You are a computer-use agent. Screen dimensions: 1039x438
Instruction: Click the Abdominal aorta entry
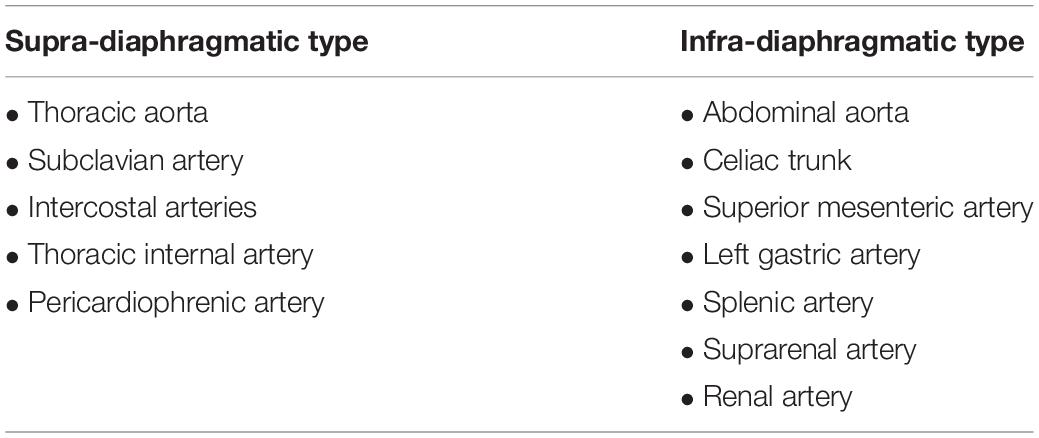pyautogui.click(x=806, y=113)
